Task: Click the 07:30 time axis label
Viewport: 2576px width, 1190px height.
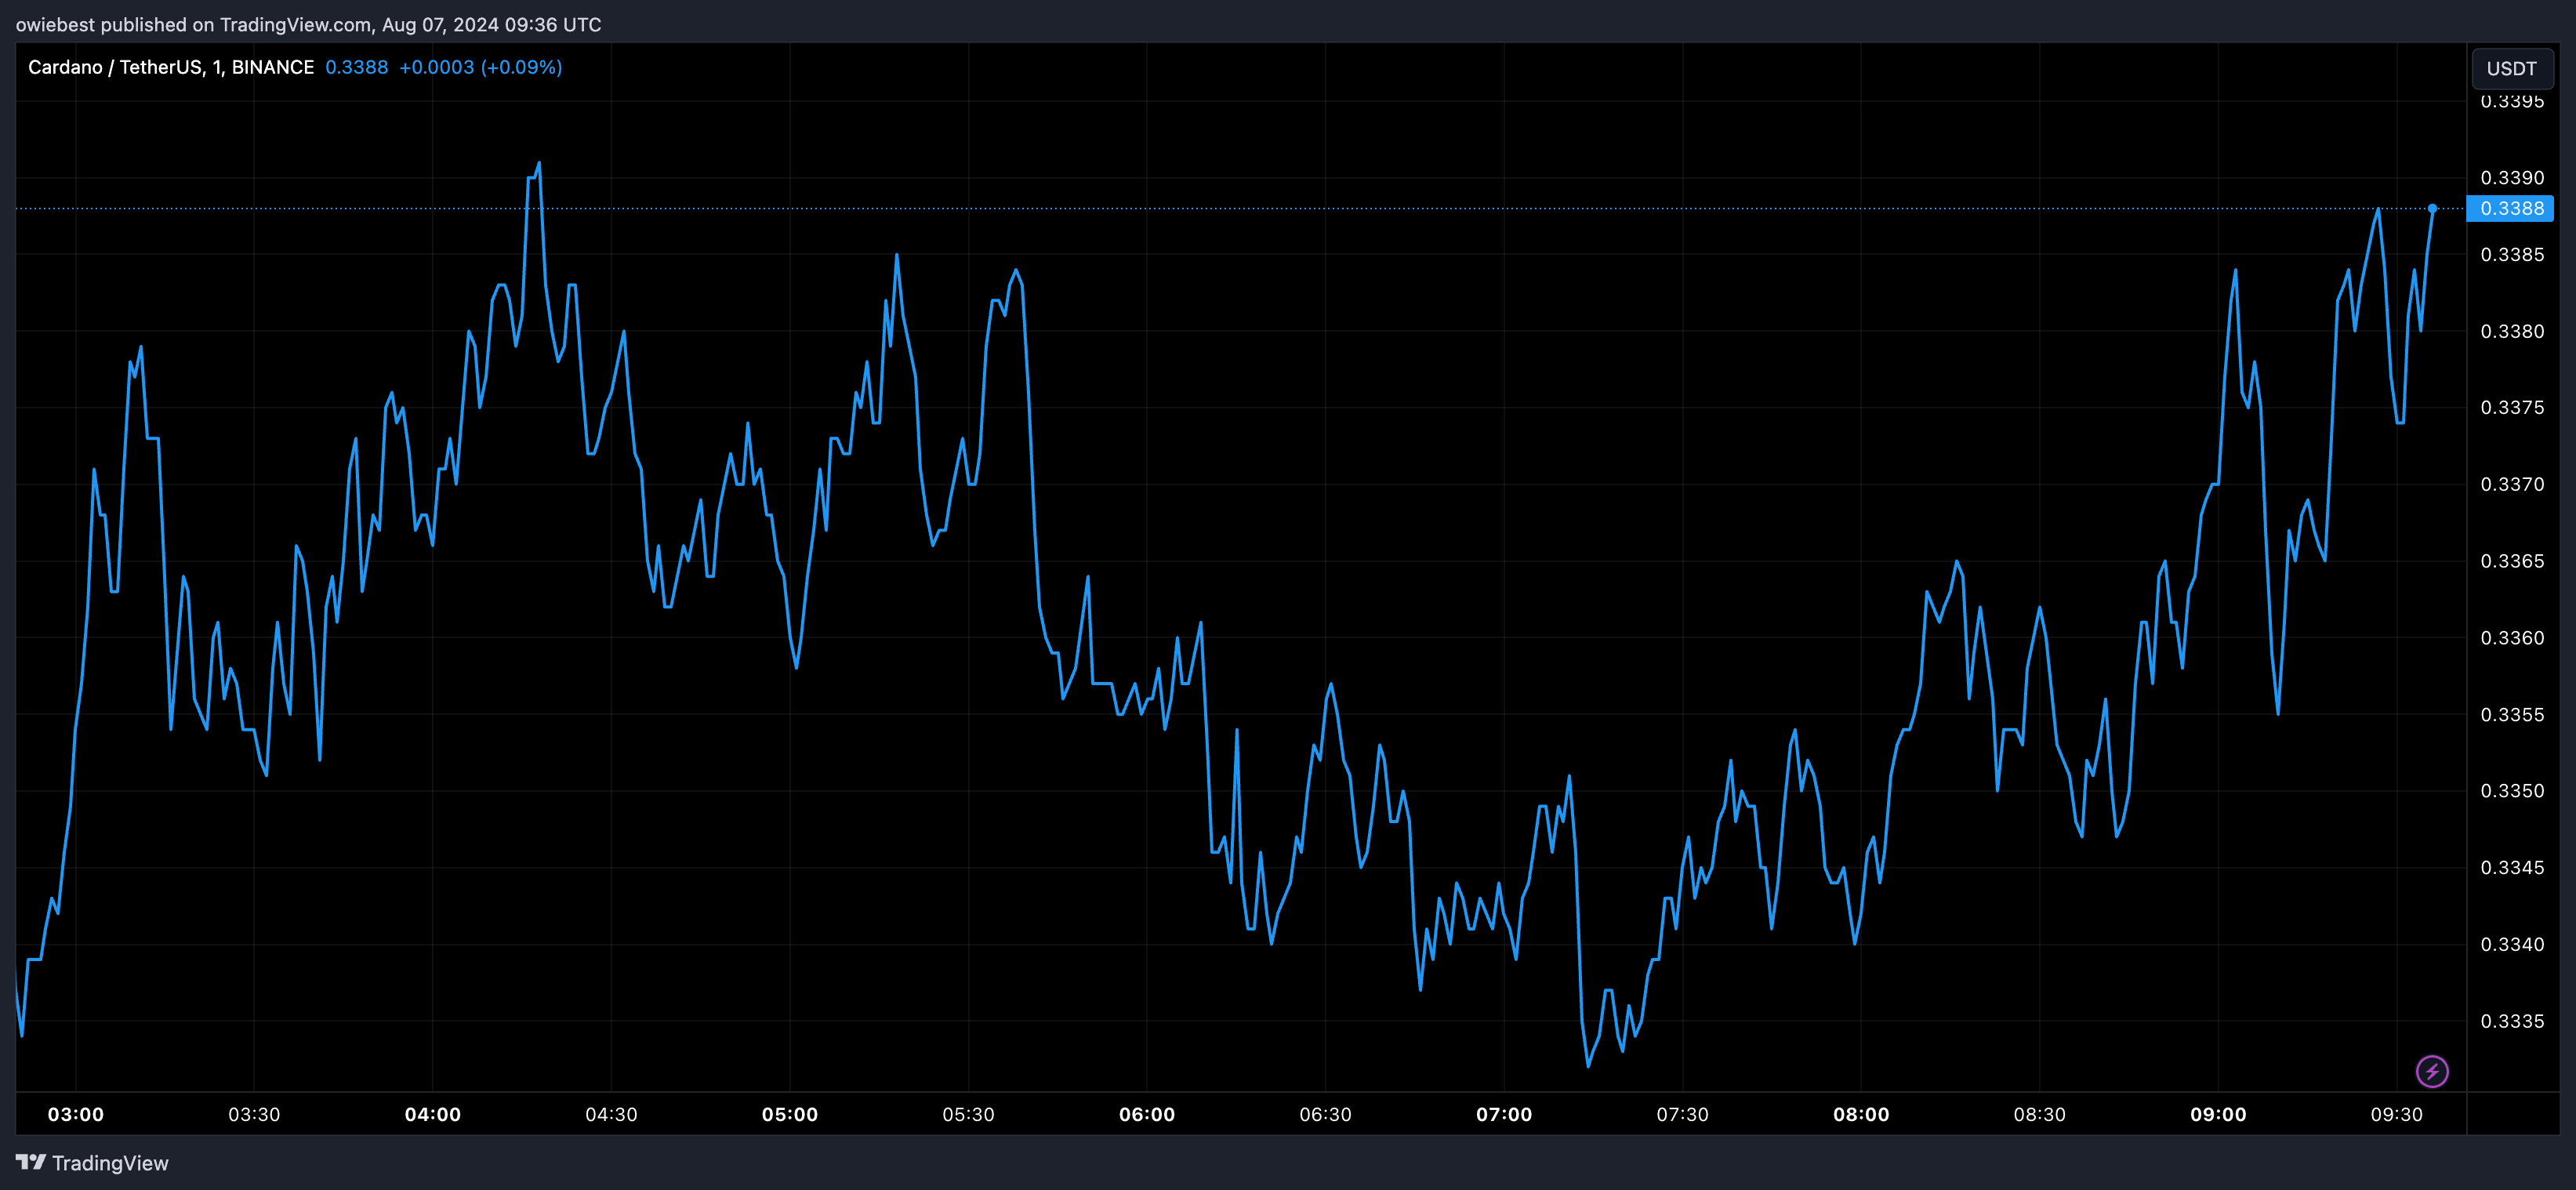Action: [x=1682, y=1114]
